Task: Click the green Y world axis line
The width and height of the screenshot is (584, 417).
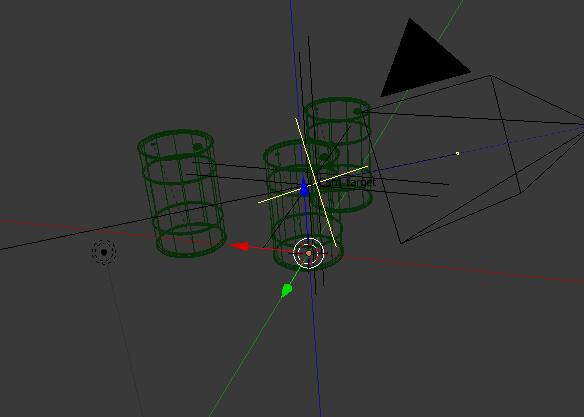Action: coord(246,354)
